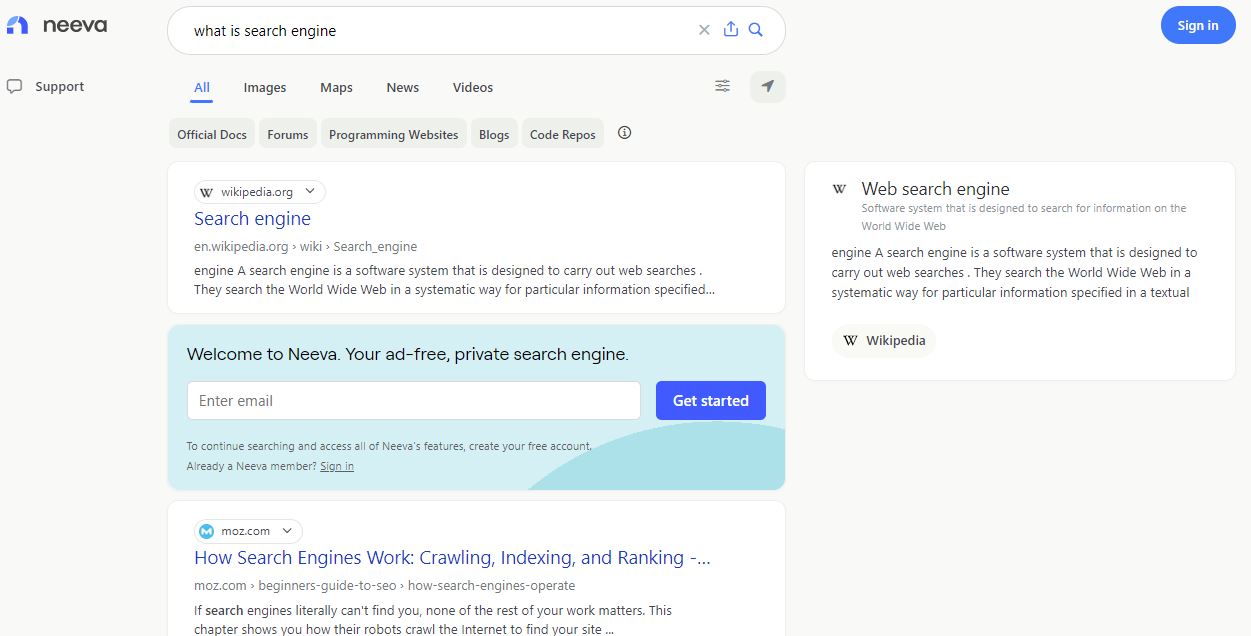
Task: Click the Support chat bubble icon
Action: (x=14, y=87)
